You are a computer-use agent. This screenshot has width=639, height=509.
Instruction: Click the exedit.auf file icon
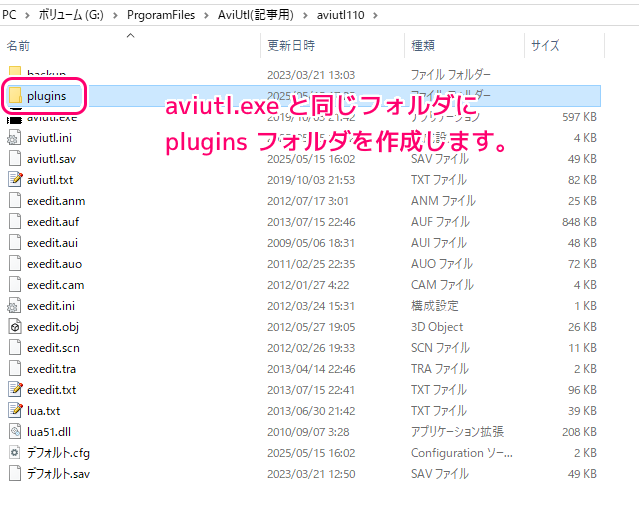click(15, 222)
